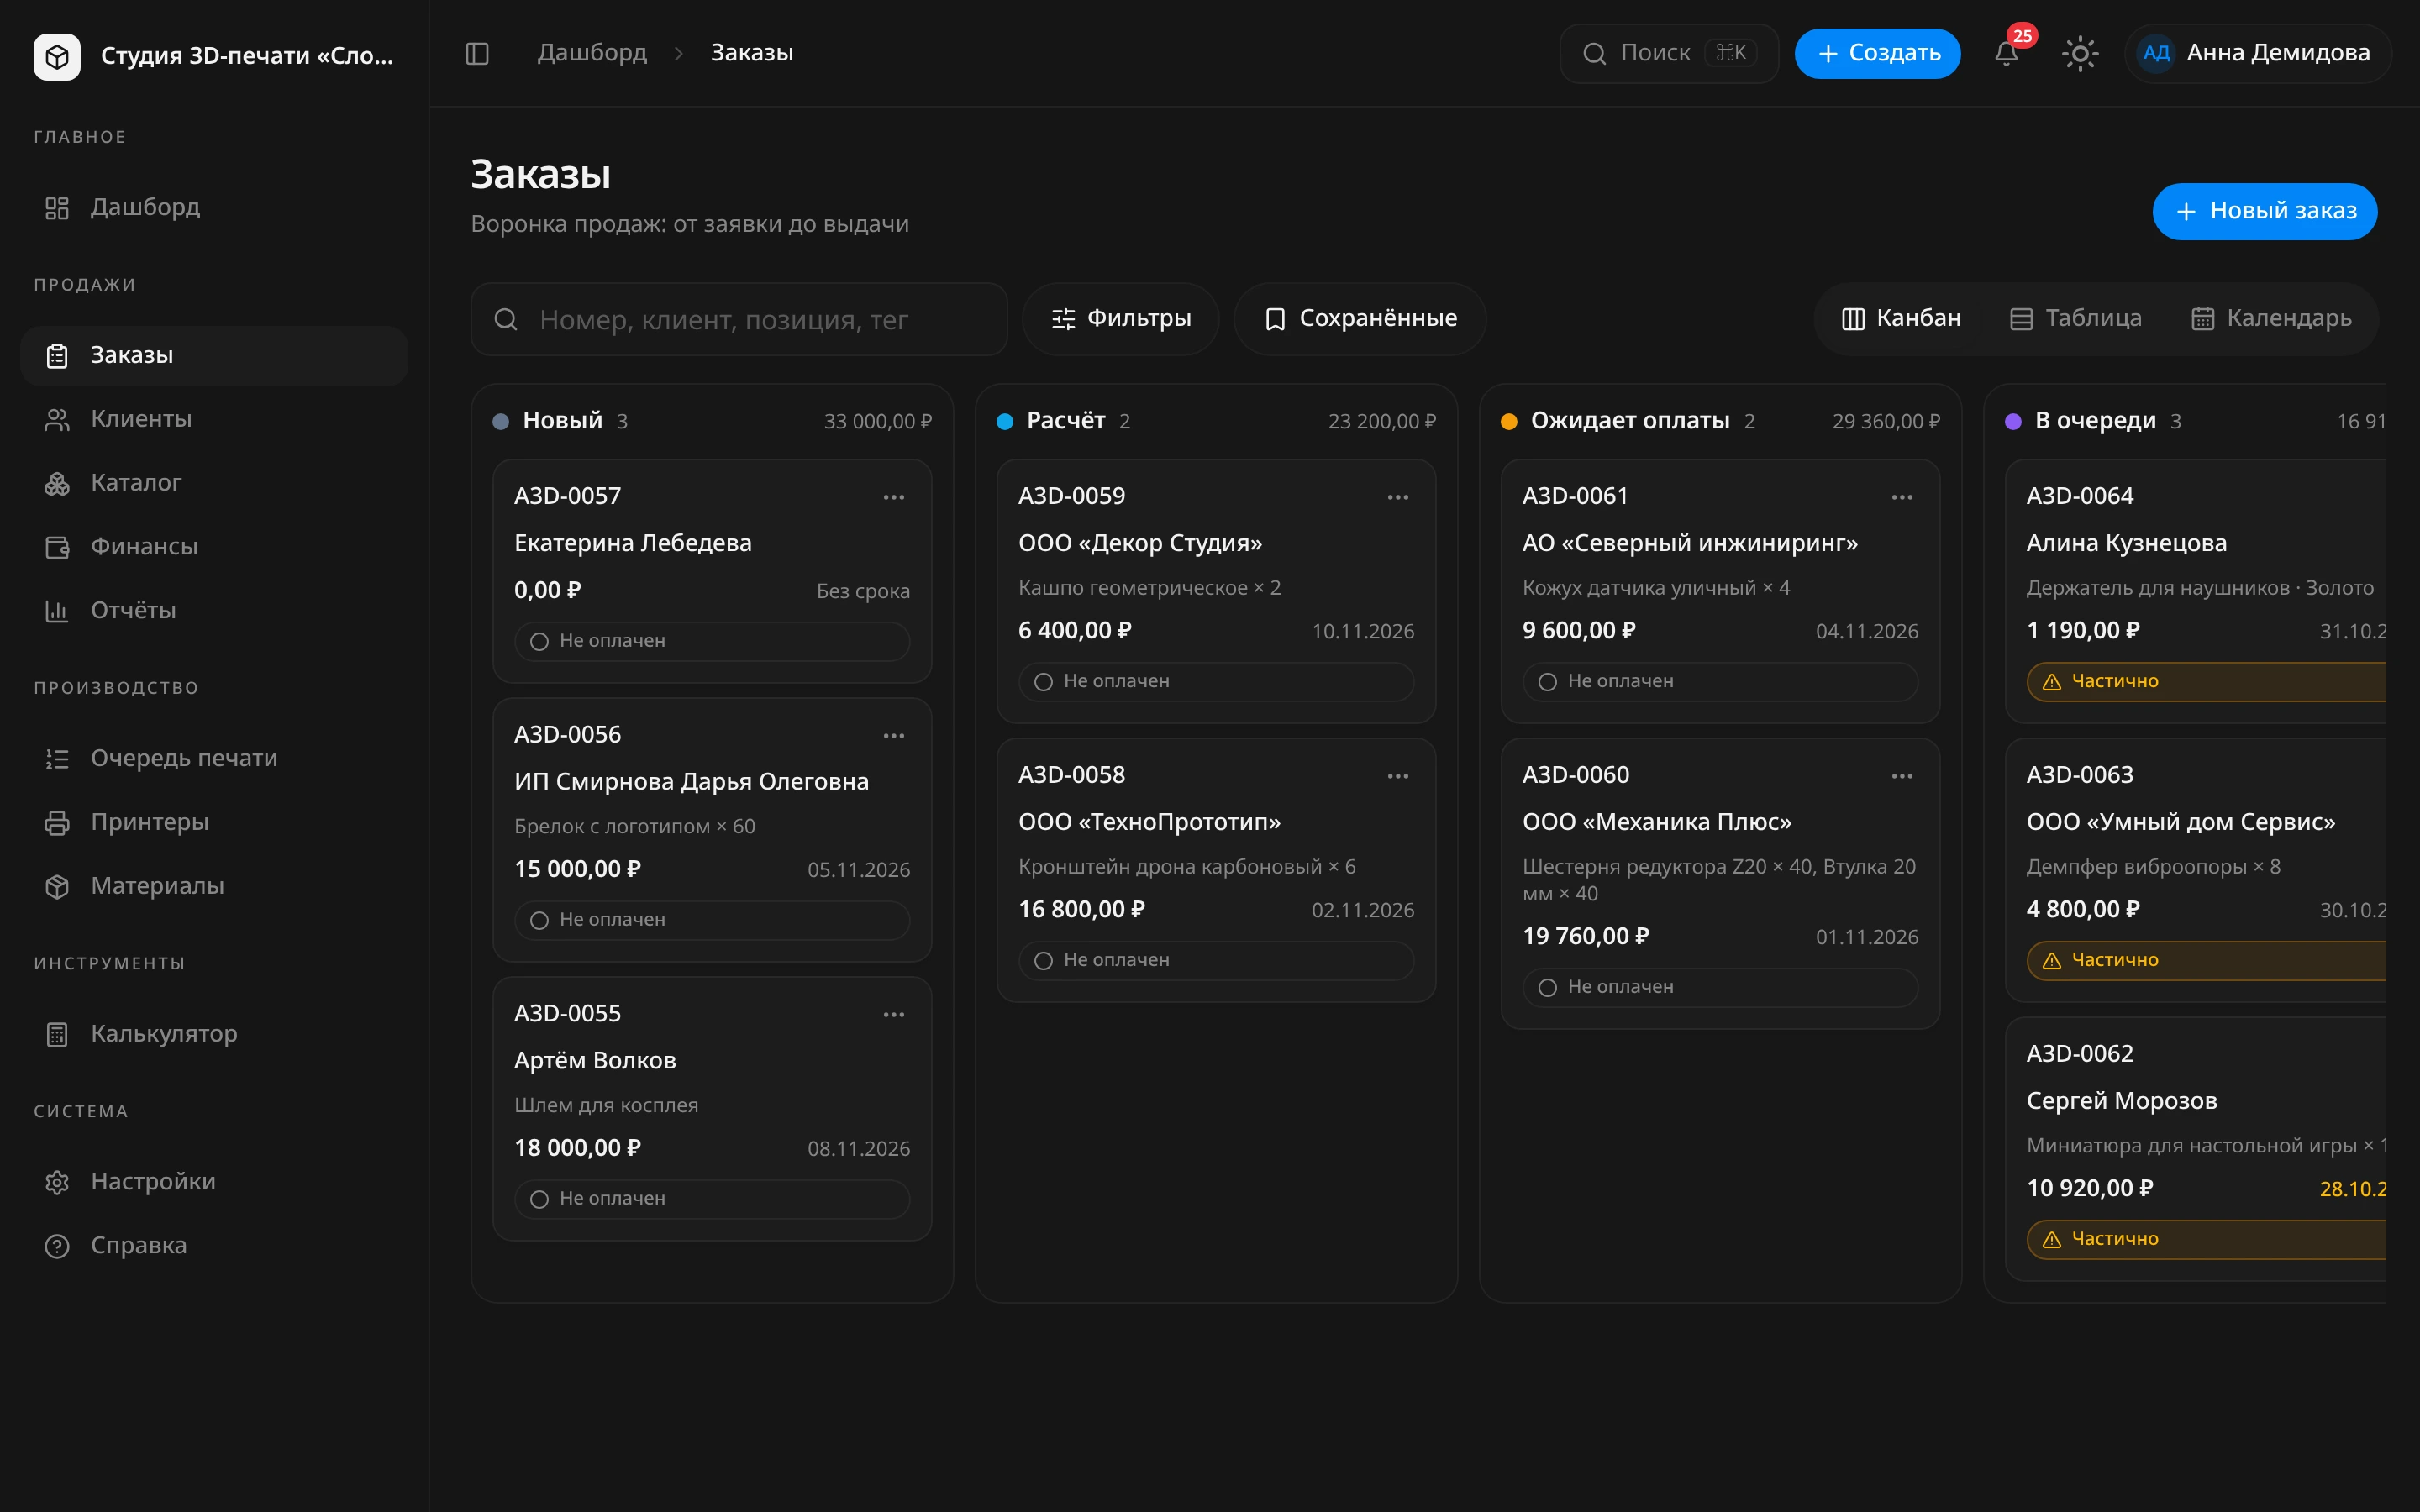This screenshot has width=2420, height=1512.
Task: Click the Настройки gear icon
Action: (57, 1183)
